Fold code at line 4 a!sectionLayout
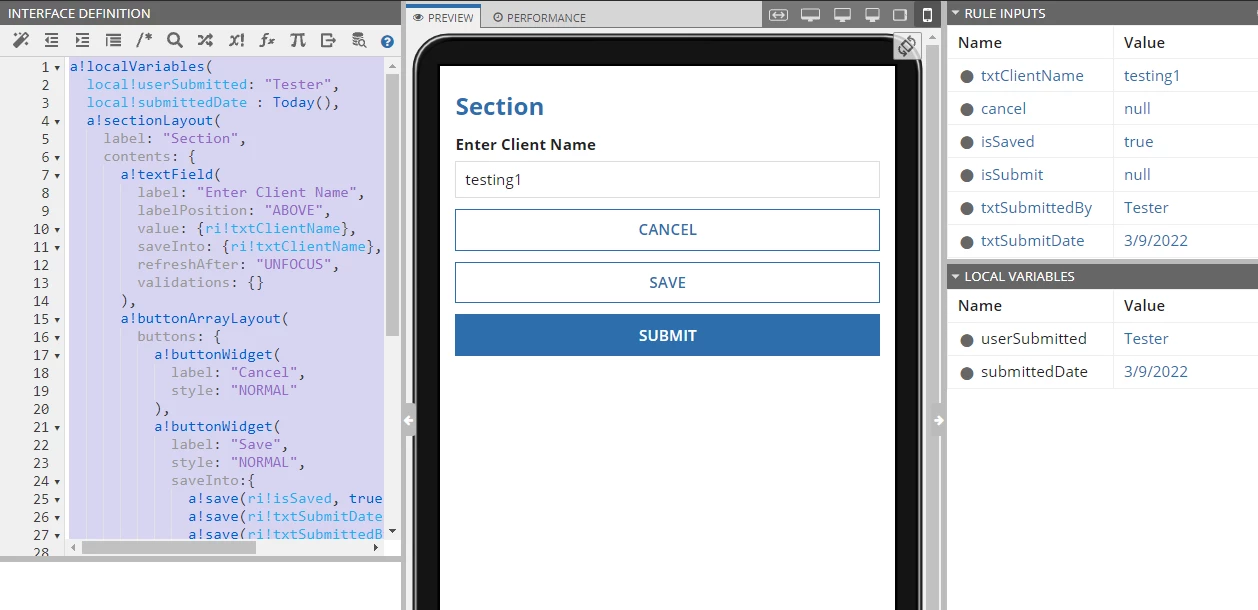Screen dimensions: 1258x610 pyautogui.click(x=57, y=121)
